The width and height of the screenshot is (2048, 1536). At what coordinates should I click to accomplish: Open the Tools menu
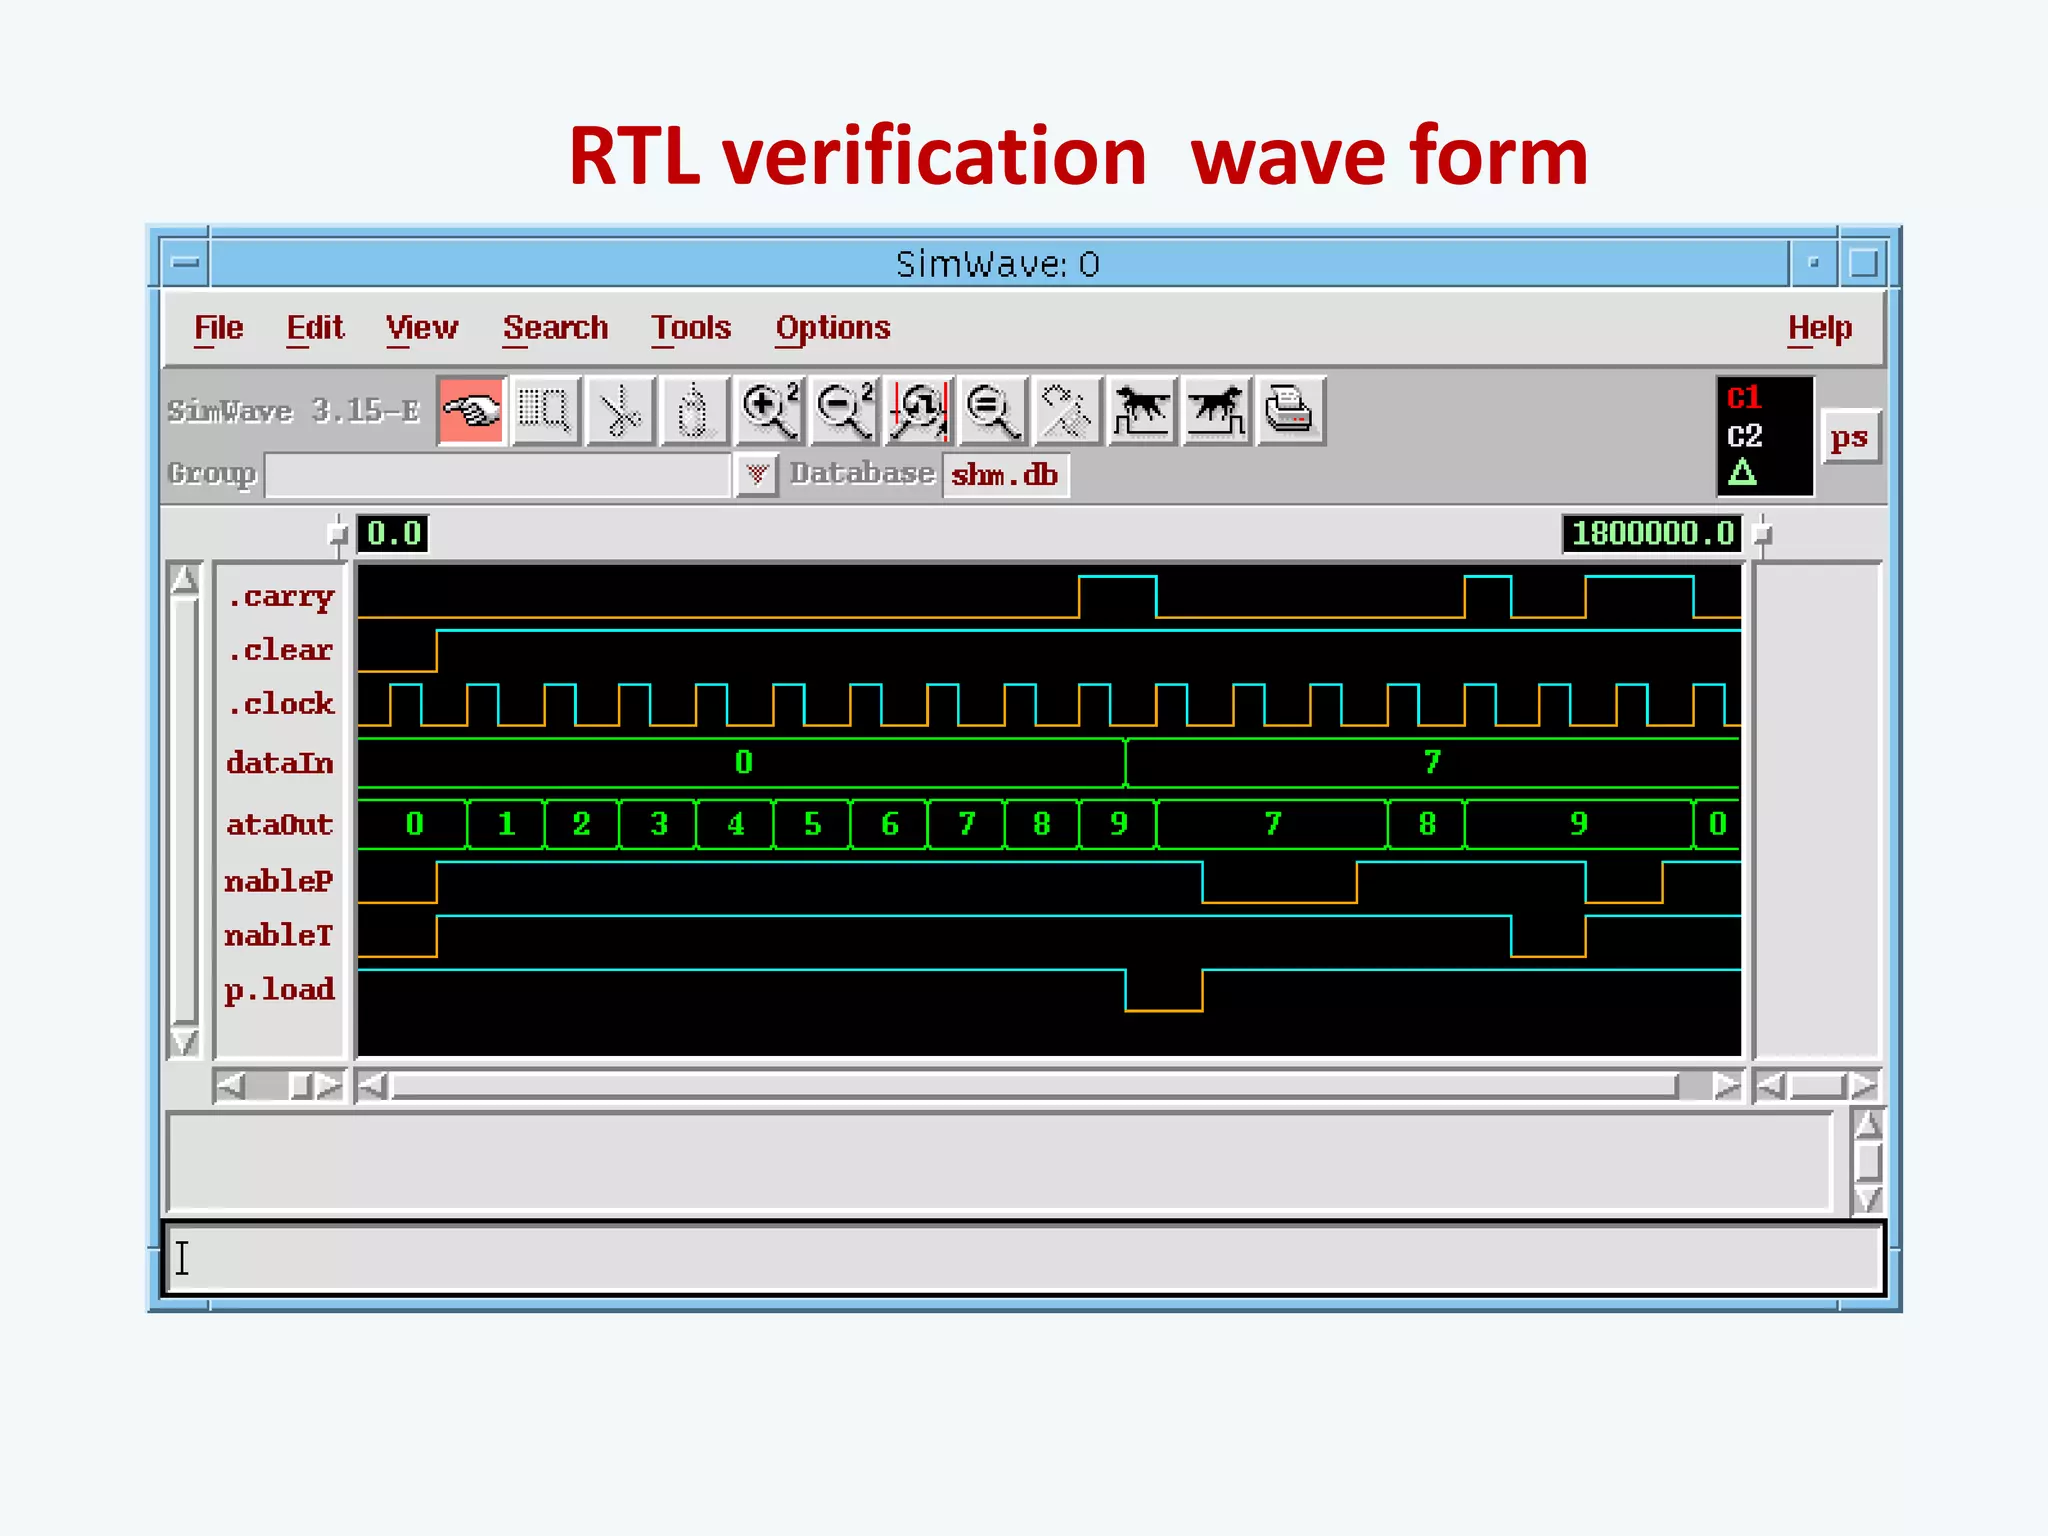tap(691, 328)
